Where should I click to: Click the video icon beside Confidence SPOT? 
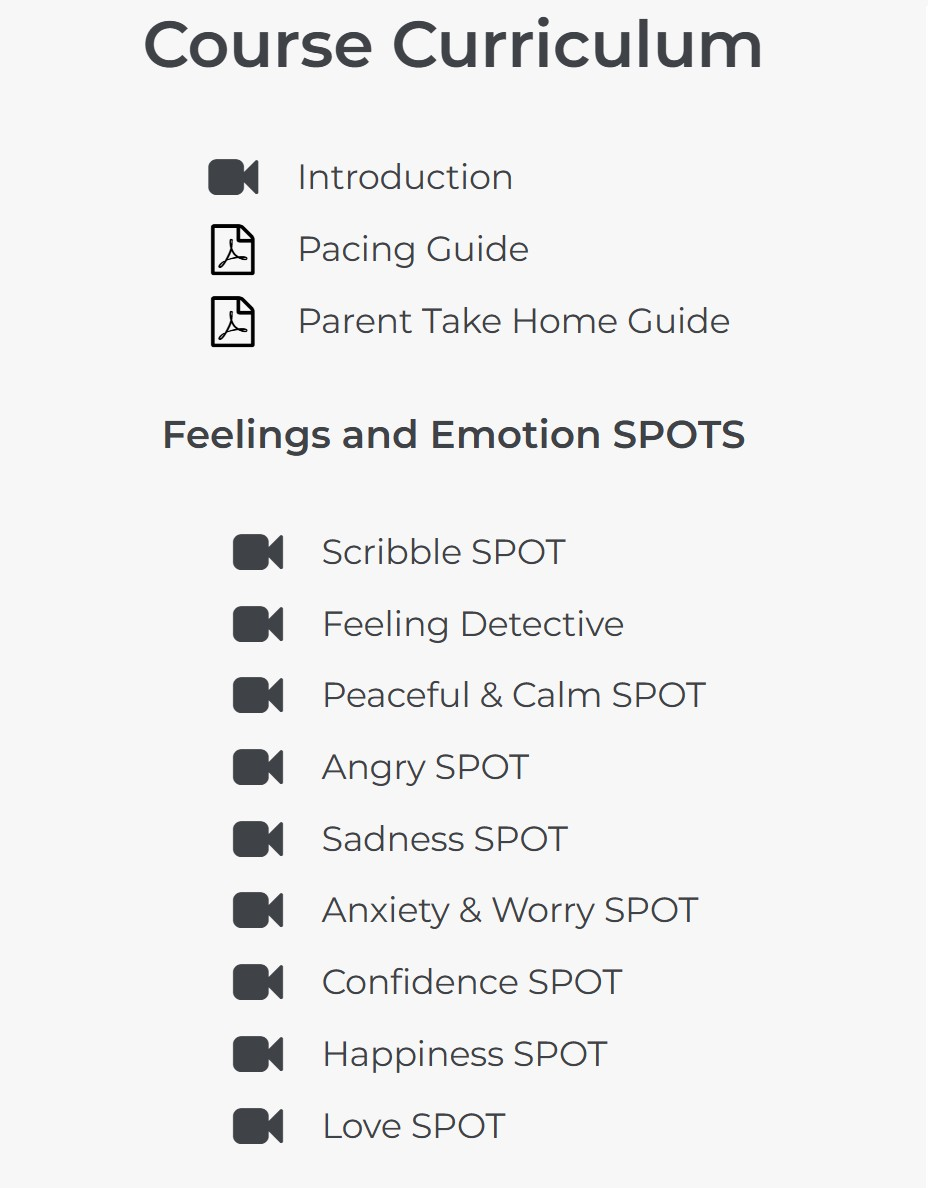[258, 983]
